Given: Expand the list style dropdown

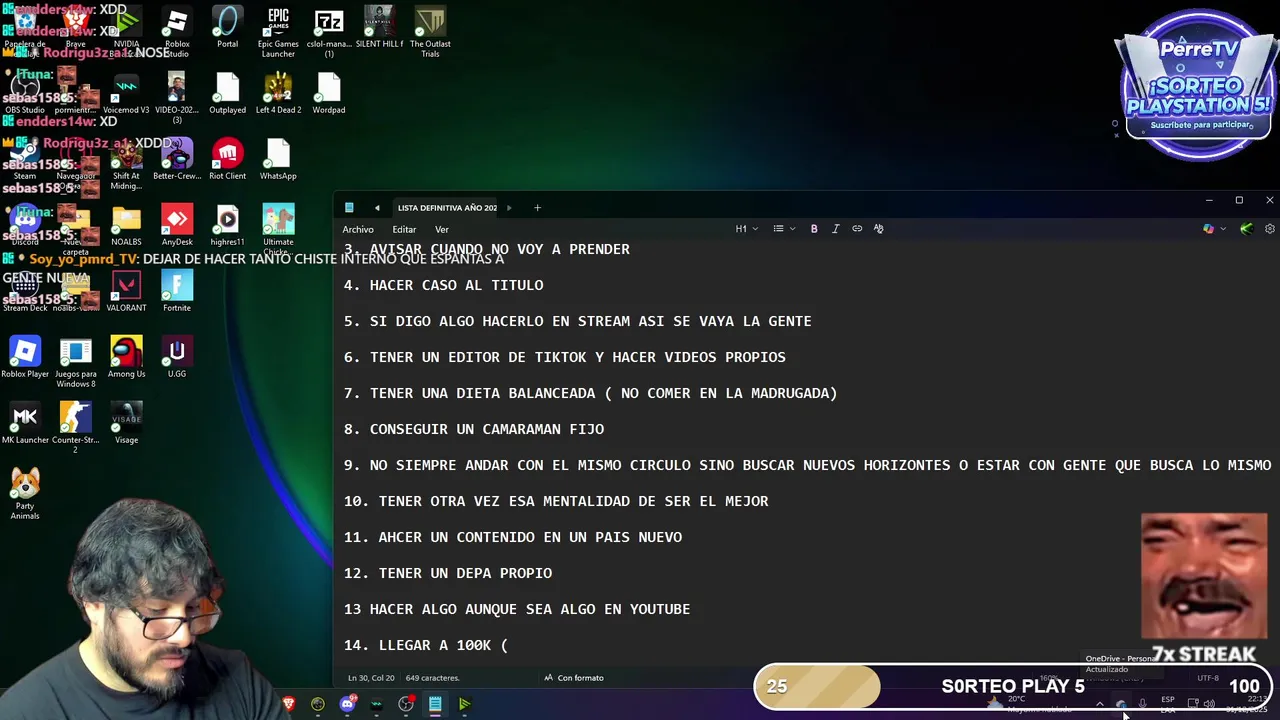Looking at the screenshot, I should click(784, 229).
